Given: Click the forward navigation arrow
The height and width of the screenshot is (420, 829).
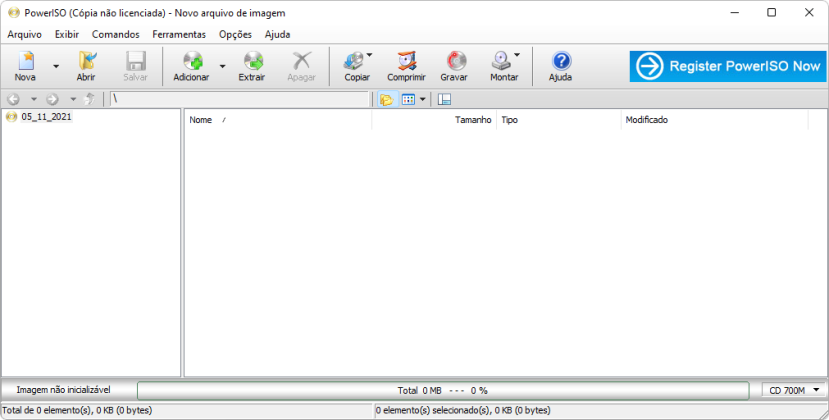Looking at the screenshot, I should (x=52, y=99).
